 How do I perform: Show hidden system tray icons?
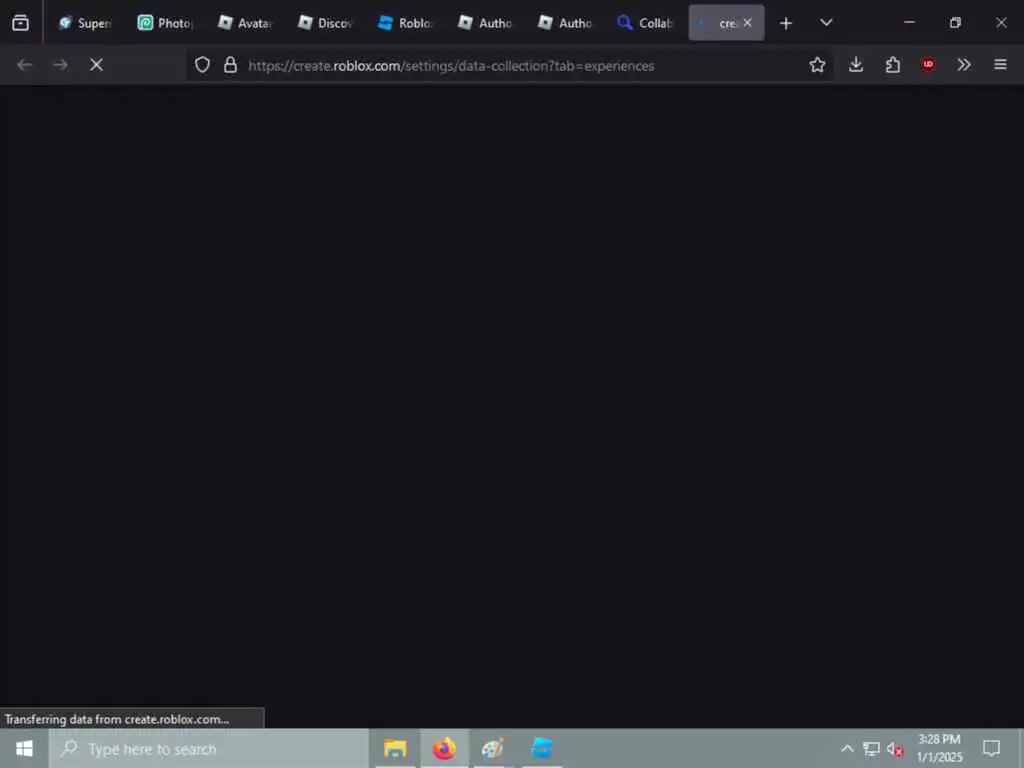coord(847,748)
